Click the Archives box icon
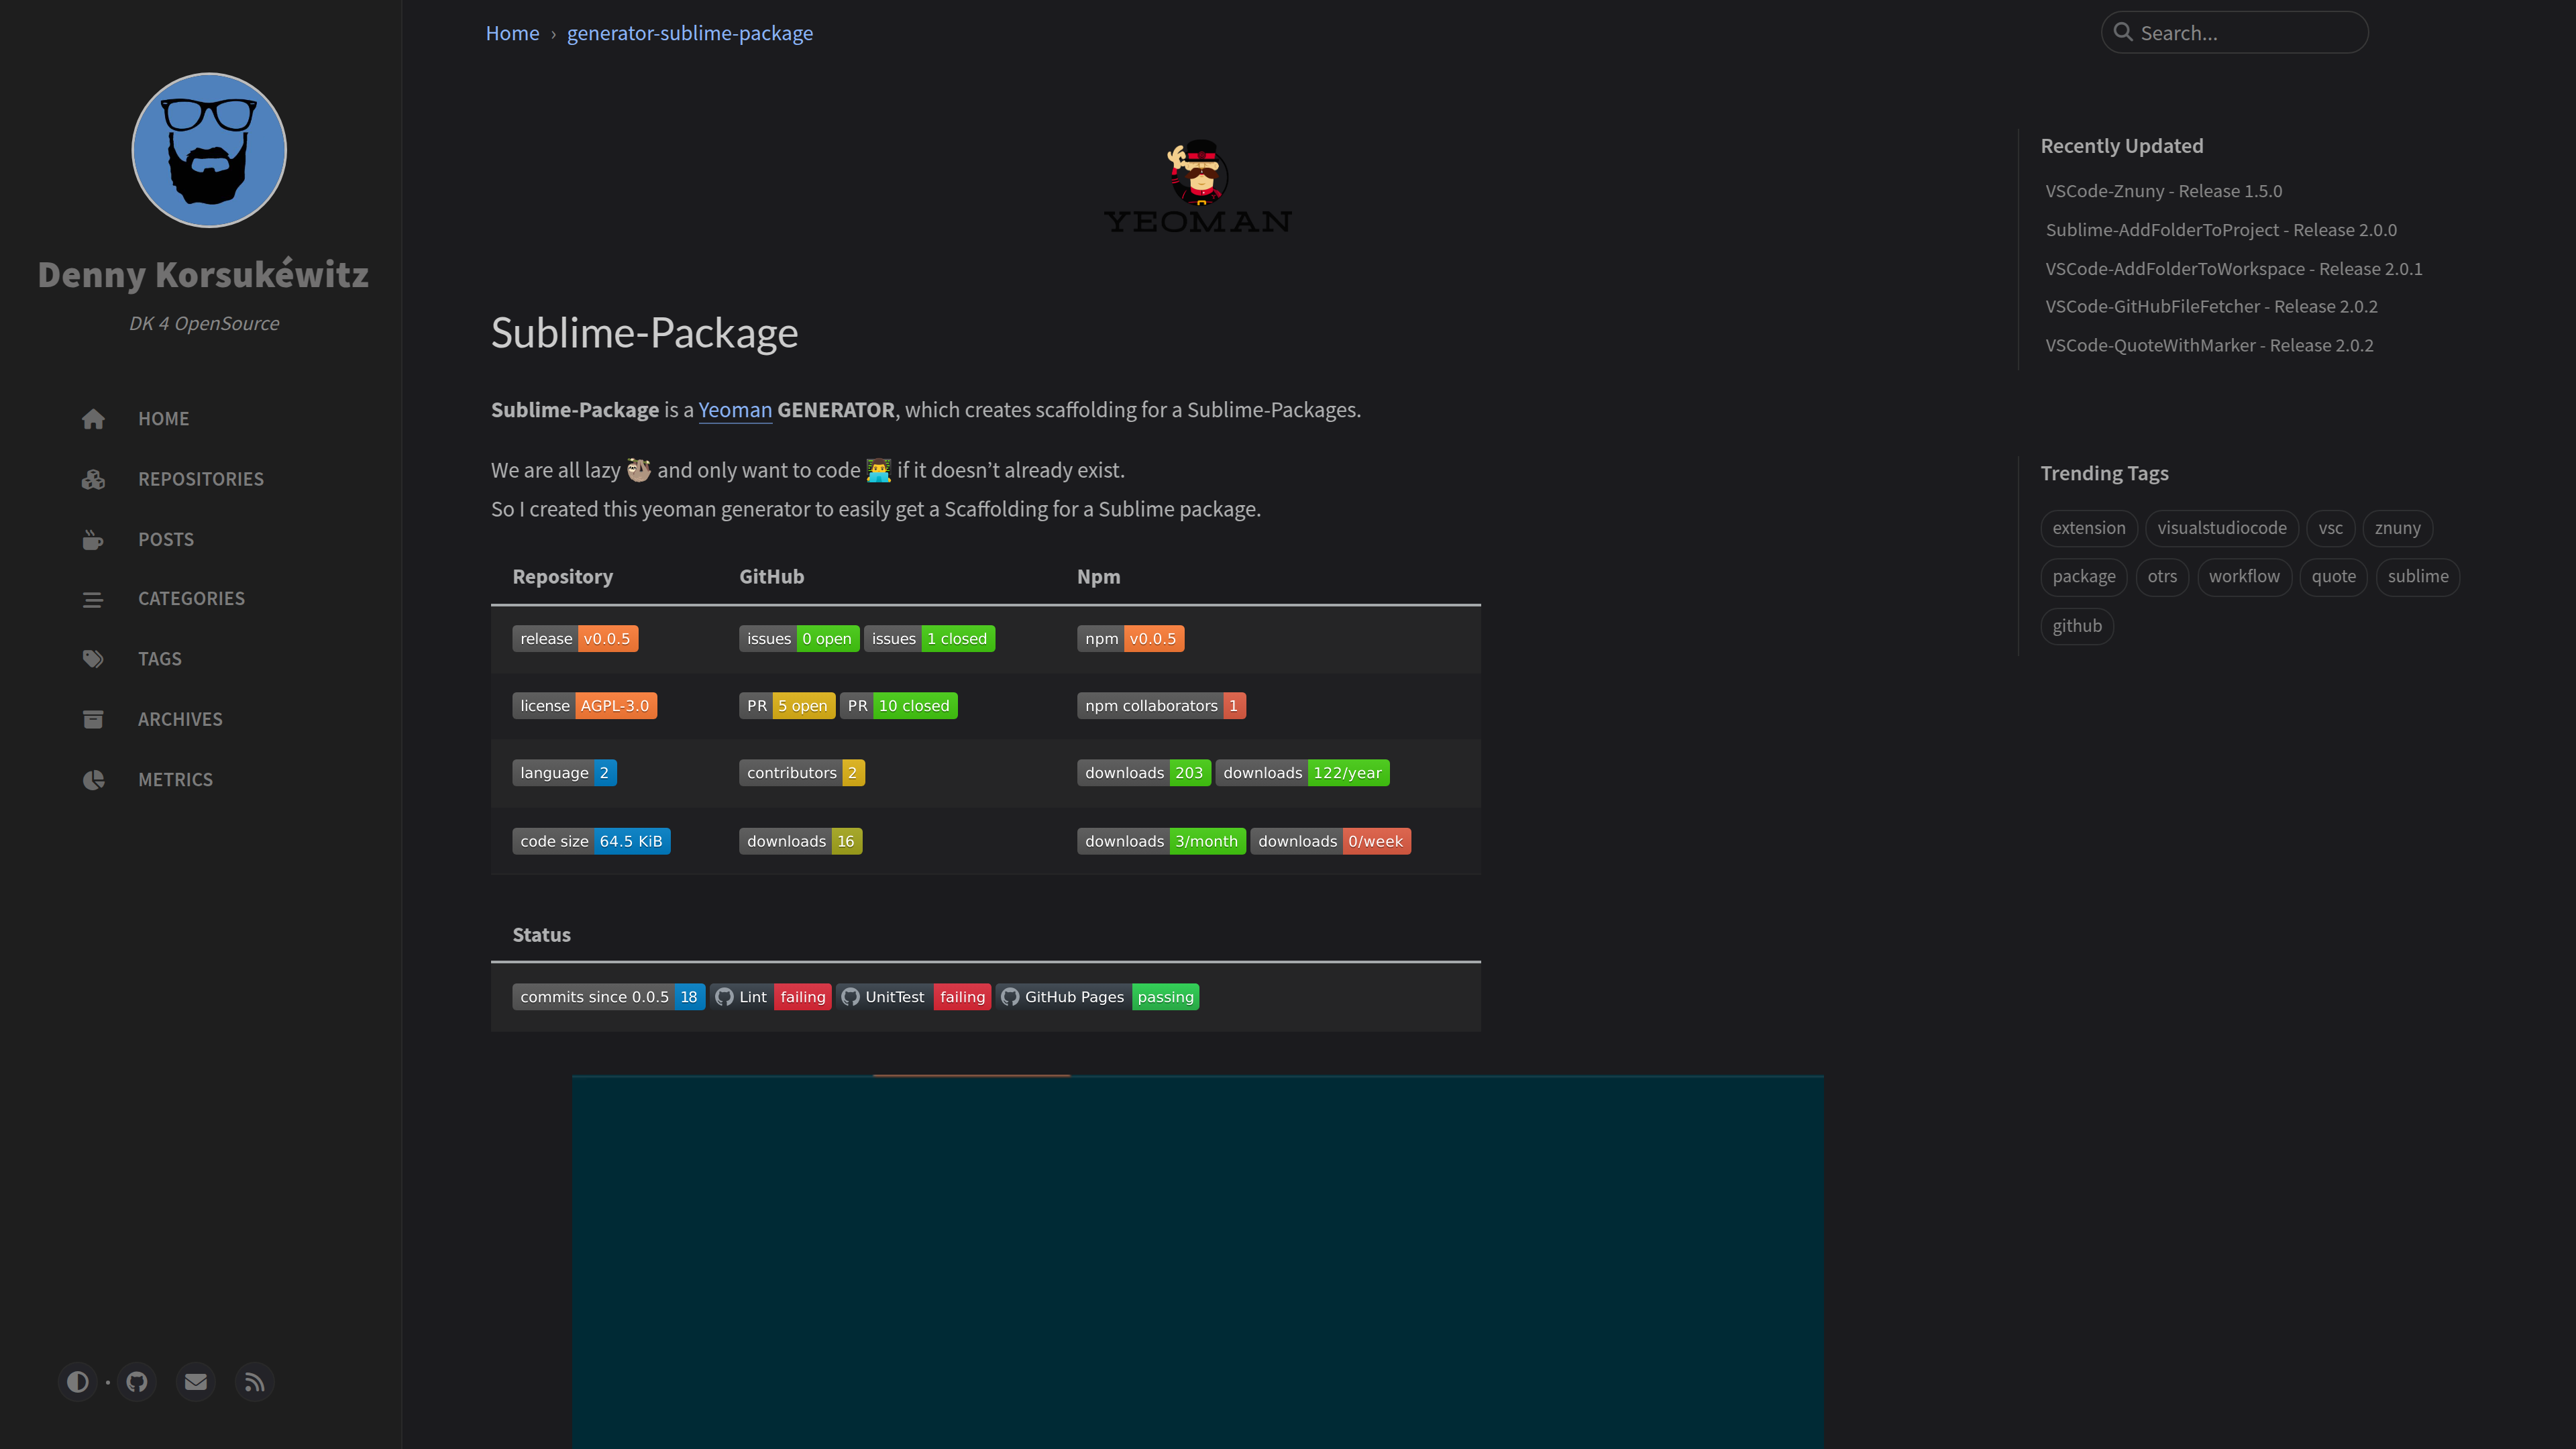Viewport: 2576px width, 1449px height. tap(93, 719)
